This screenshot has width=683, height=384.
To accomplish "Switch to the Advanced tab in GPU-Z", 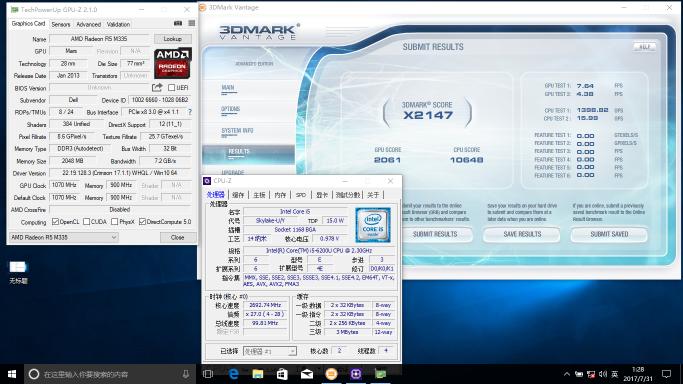I will pos(88,24).
